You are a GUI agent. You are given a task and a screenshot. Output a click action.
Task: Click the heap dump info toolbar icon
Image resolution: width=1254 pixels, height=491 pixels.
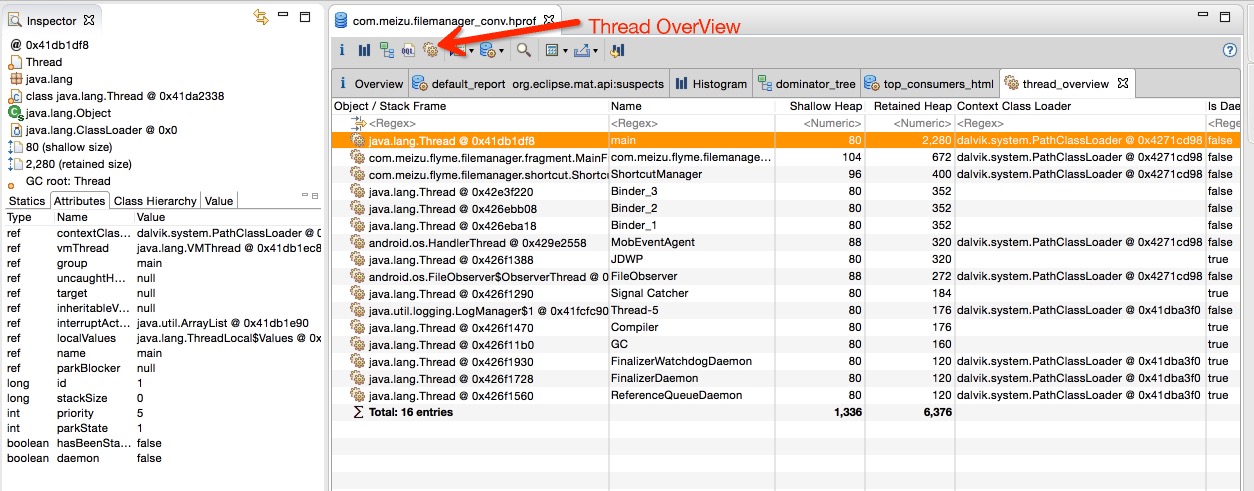[342, 50]
